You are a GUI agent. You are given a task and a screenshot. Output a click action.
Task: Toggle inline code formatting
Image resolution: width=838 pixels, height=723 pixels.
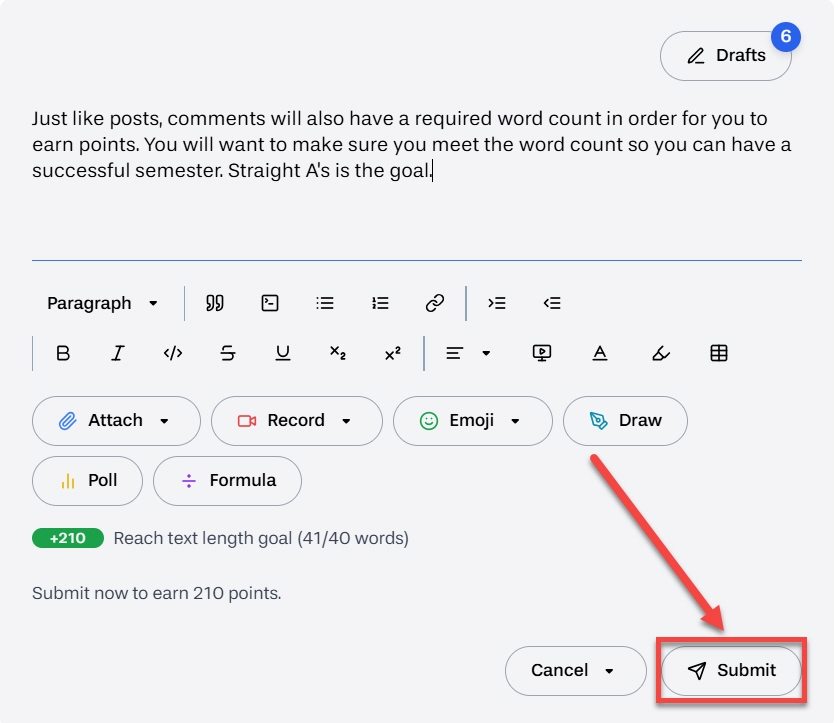pyautogui.click(x=173, y=353)
